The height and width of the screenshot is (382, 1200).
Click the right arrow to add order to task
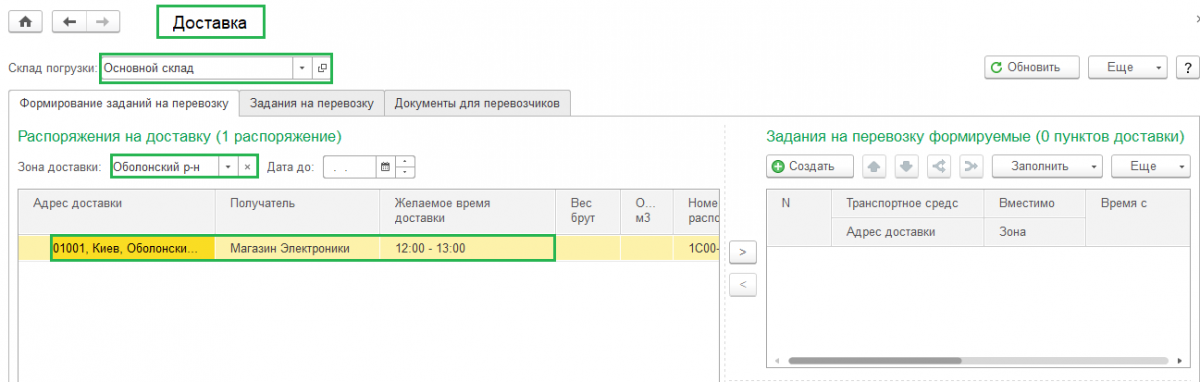(x=742, y=251)
